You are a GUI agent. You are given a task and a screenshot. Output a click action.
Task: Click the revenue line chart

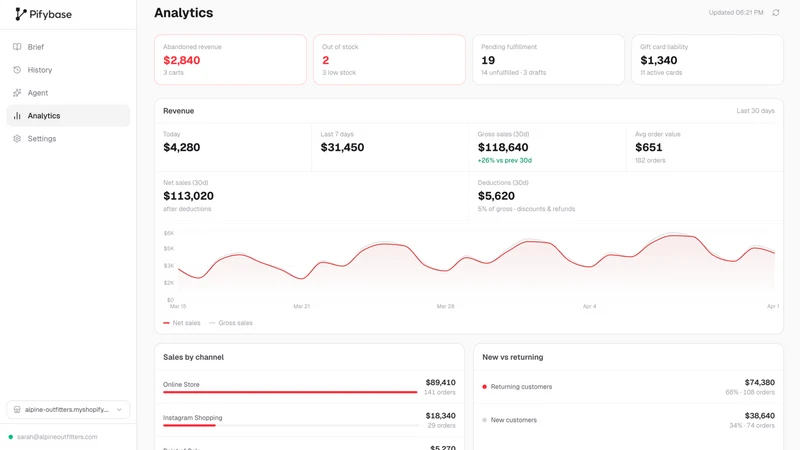476,265
